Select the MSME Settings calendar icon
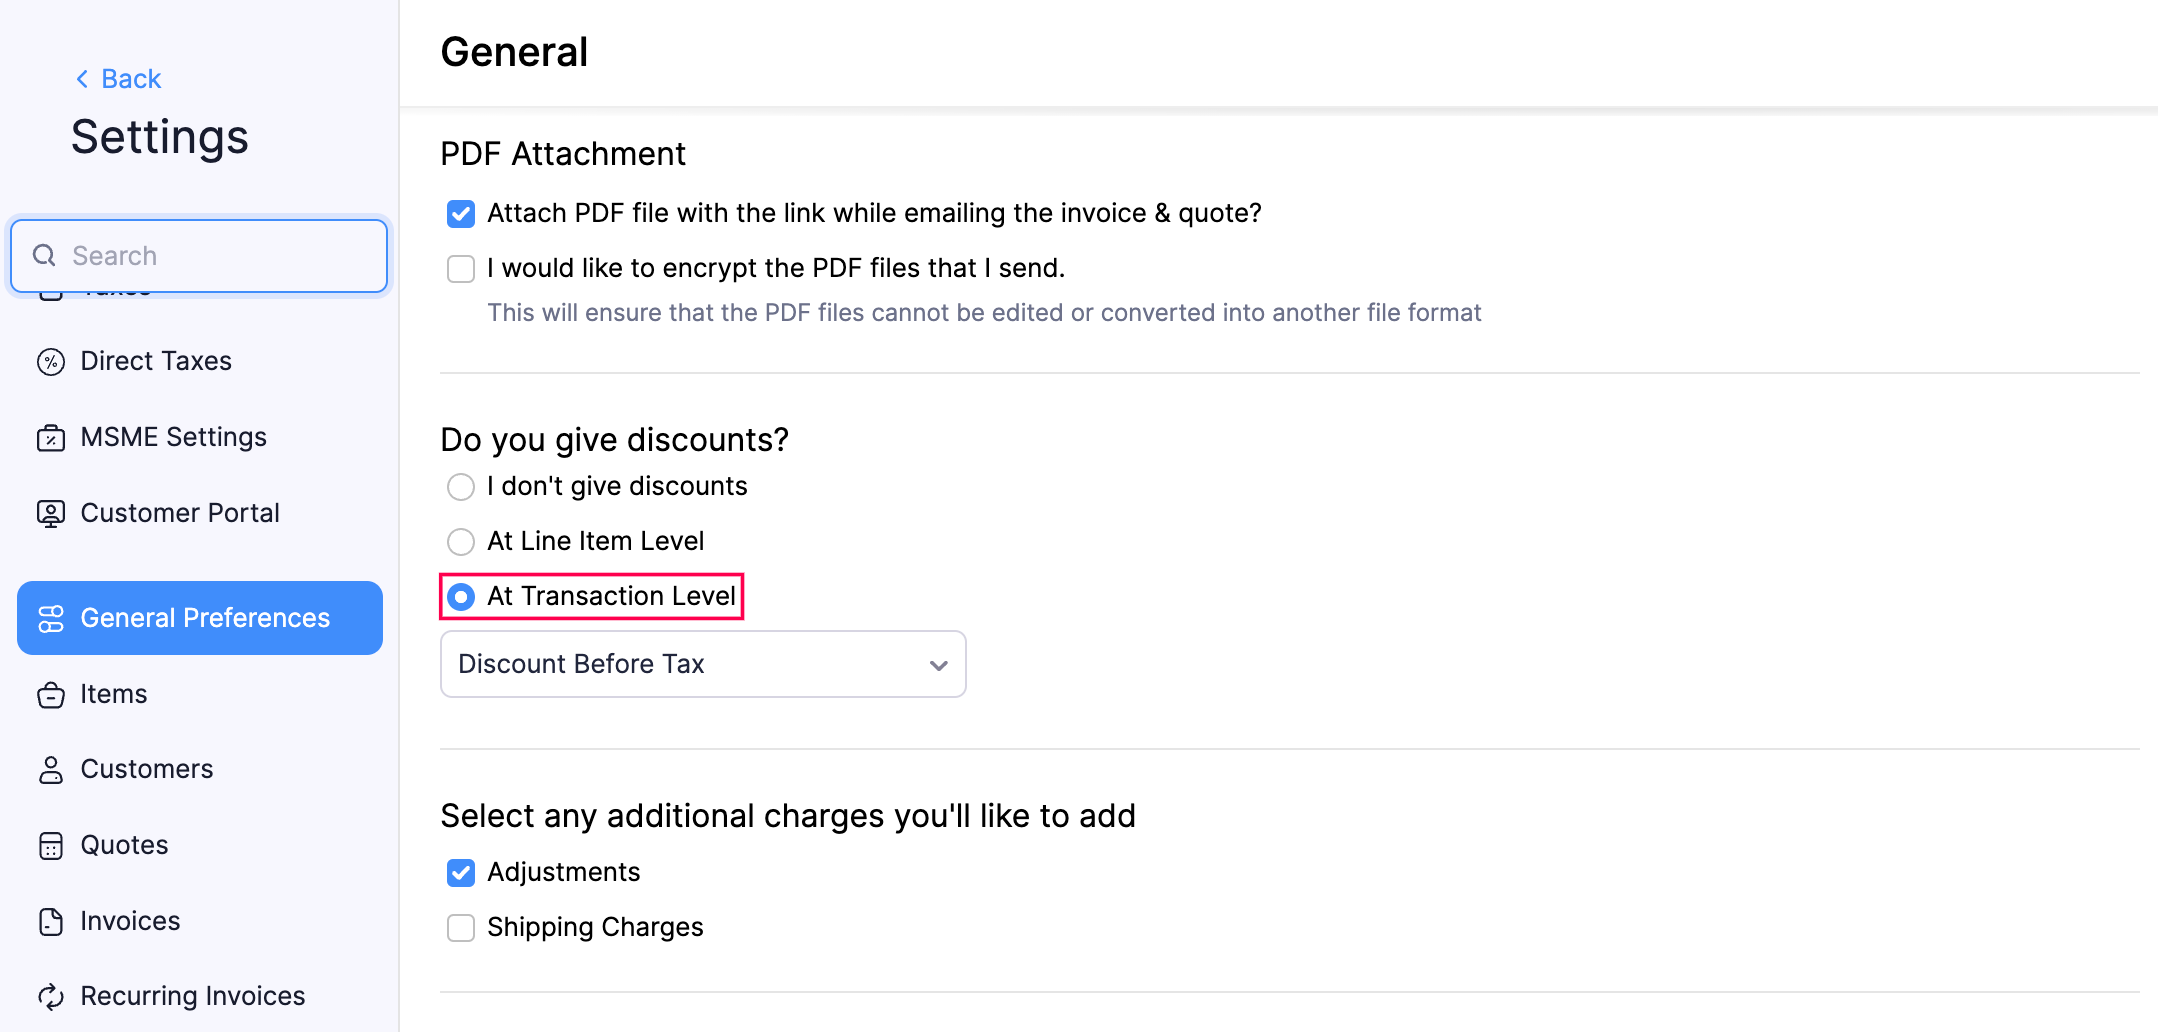This screenshot has width=2158, height=1032. [52, 437]
